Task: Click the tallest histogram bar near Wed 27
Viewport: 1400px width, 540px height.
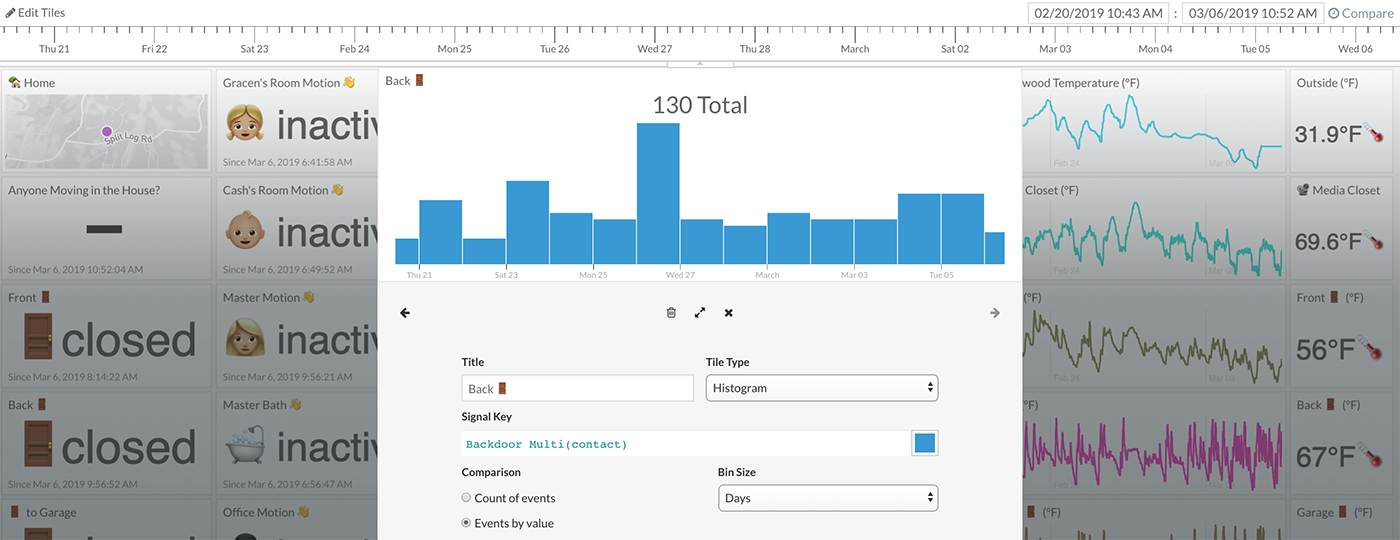Action: [x=658, y=193]
